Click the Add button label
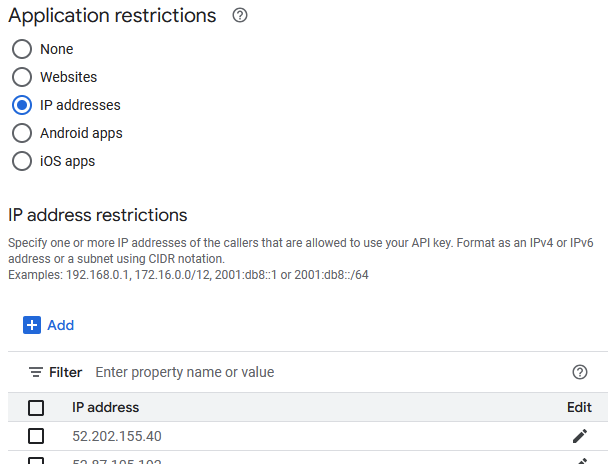Screen dimensions: 611x464 pos(61,325)
